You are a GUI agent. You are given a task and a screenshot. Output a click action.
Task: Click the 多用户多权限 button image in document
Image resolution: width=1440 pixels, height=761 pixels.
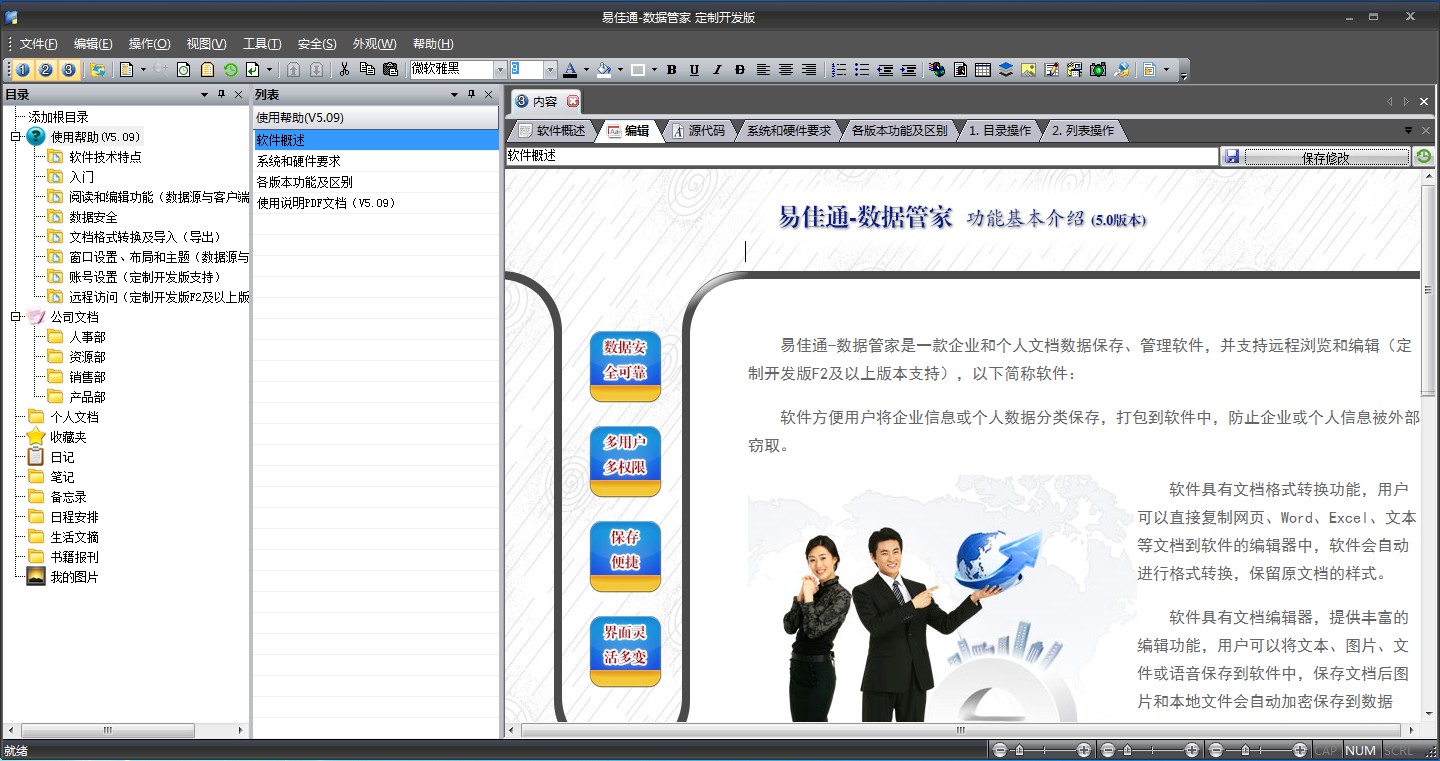pyautogui.click(x=625, y=461)
